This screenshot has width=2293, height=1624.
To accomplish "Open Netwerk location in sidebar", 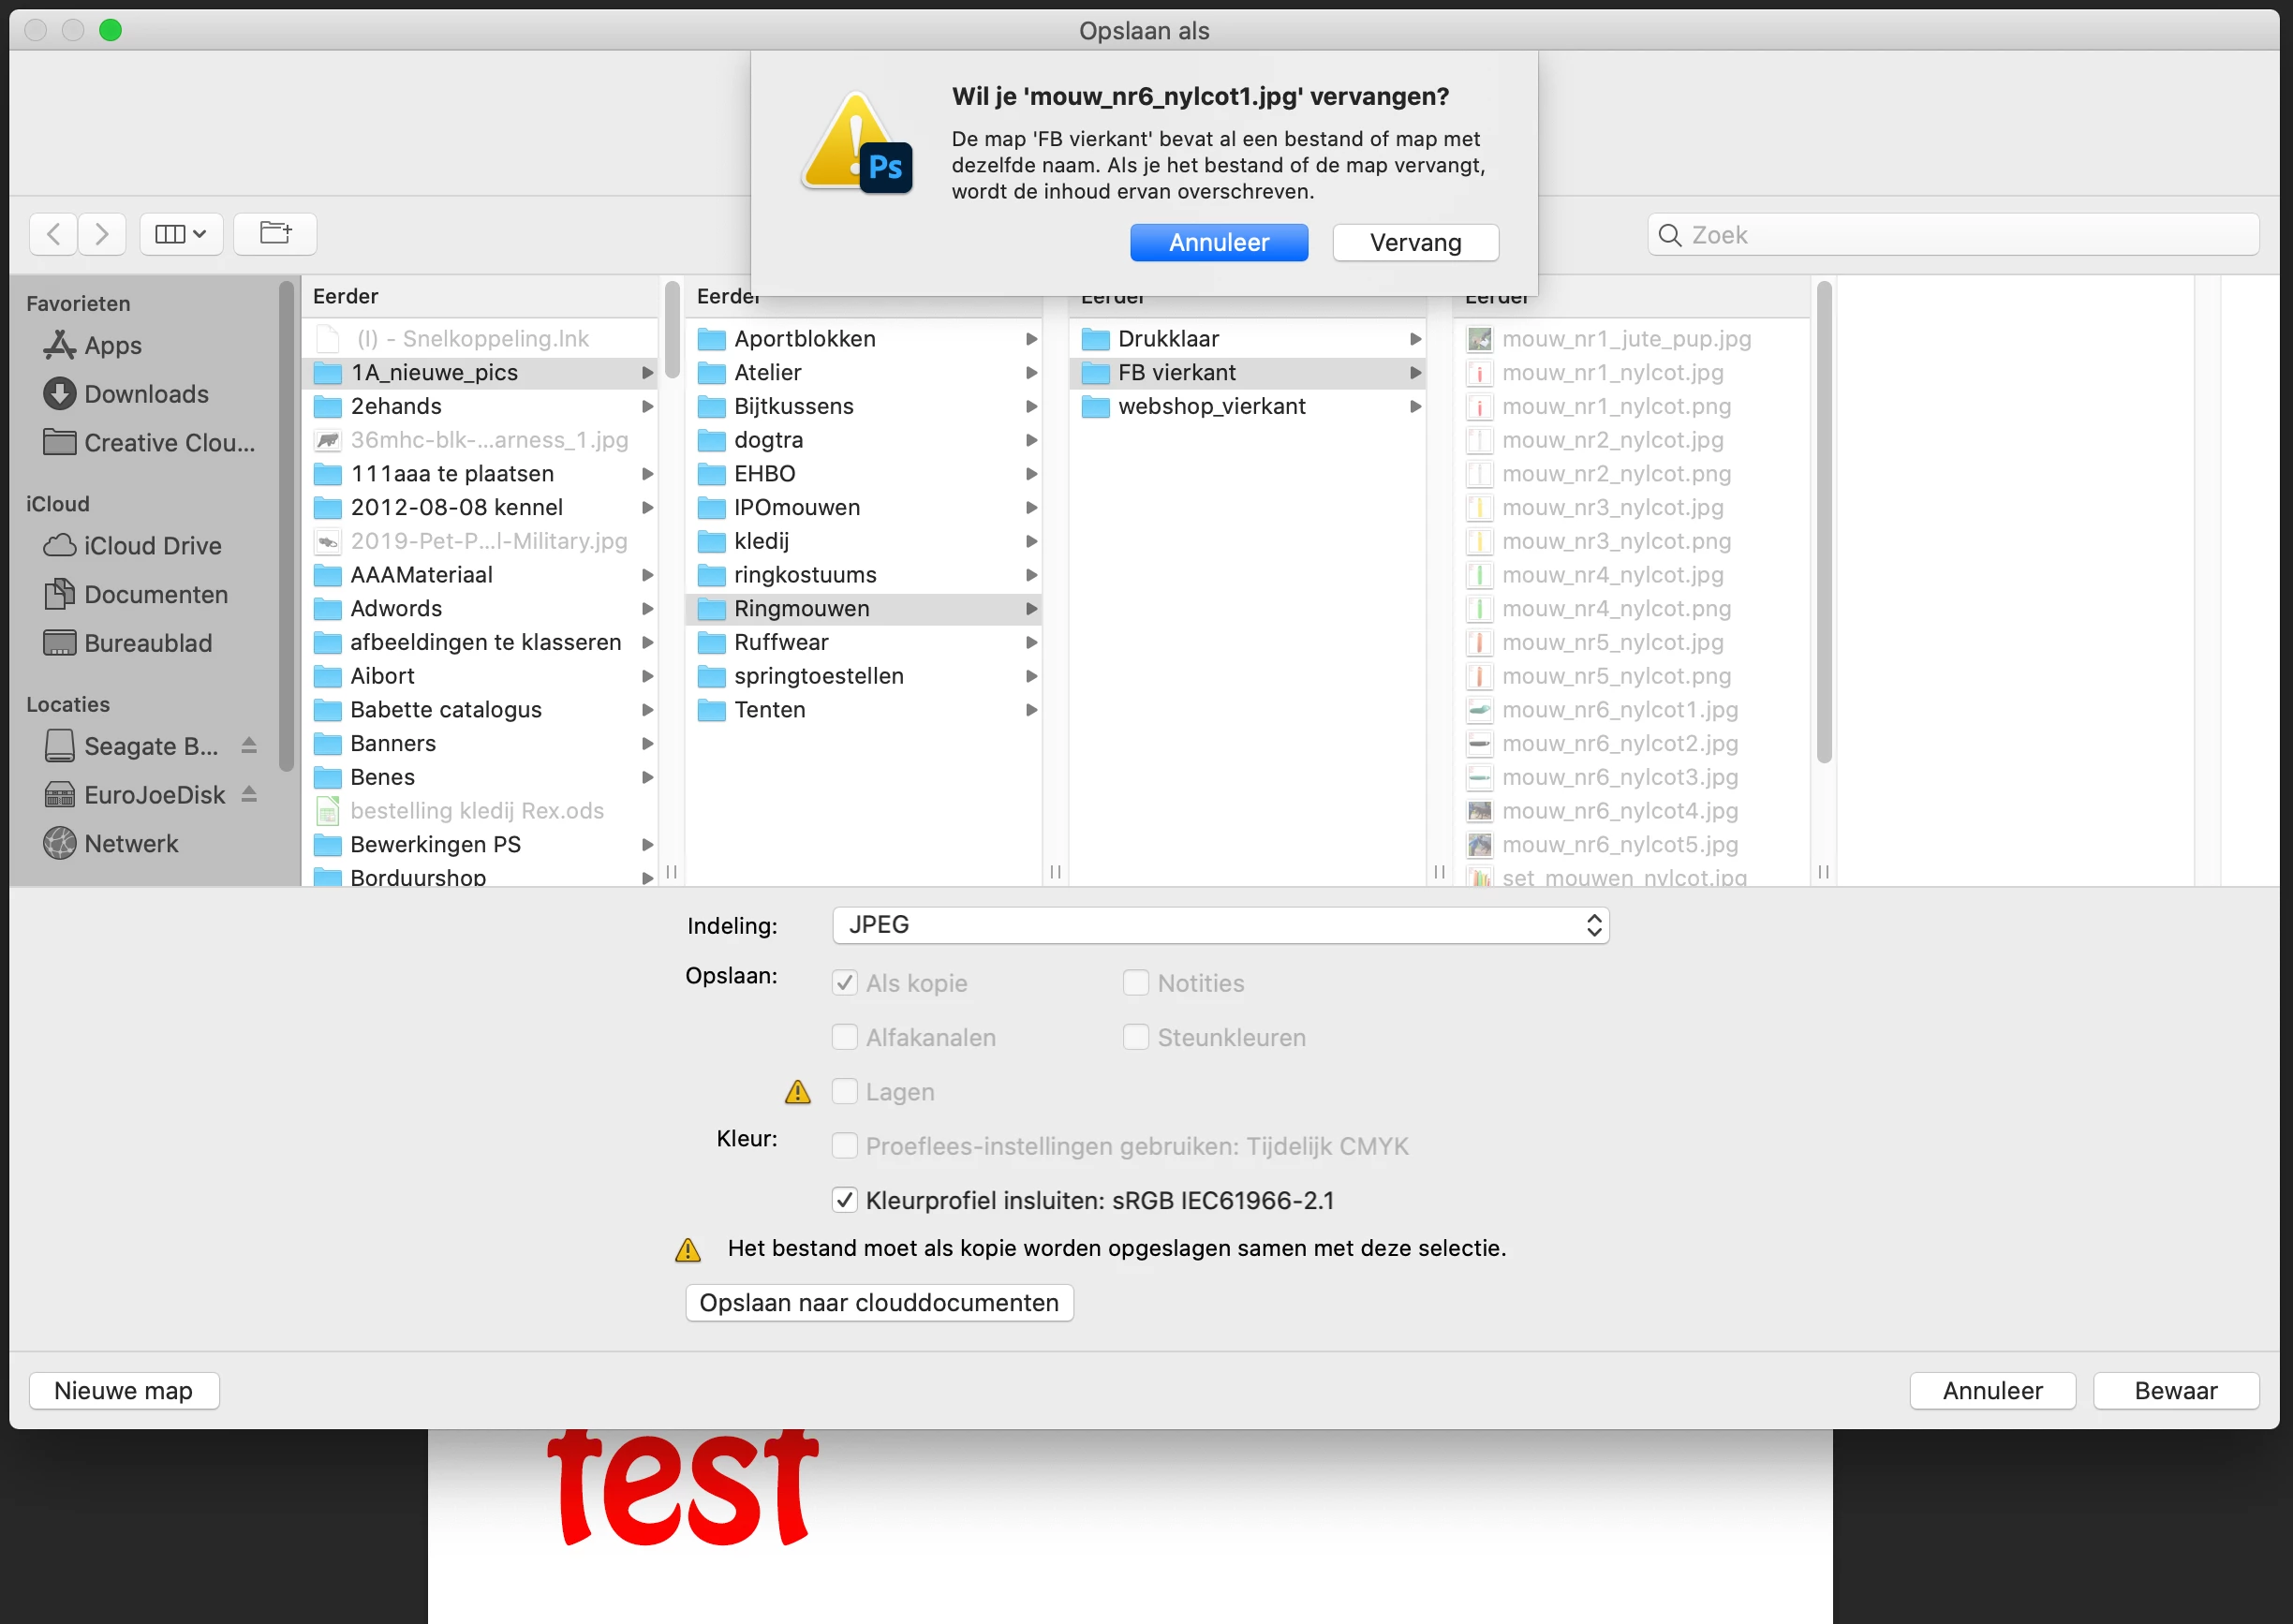I will (131, 844).
